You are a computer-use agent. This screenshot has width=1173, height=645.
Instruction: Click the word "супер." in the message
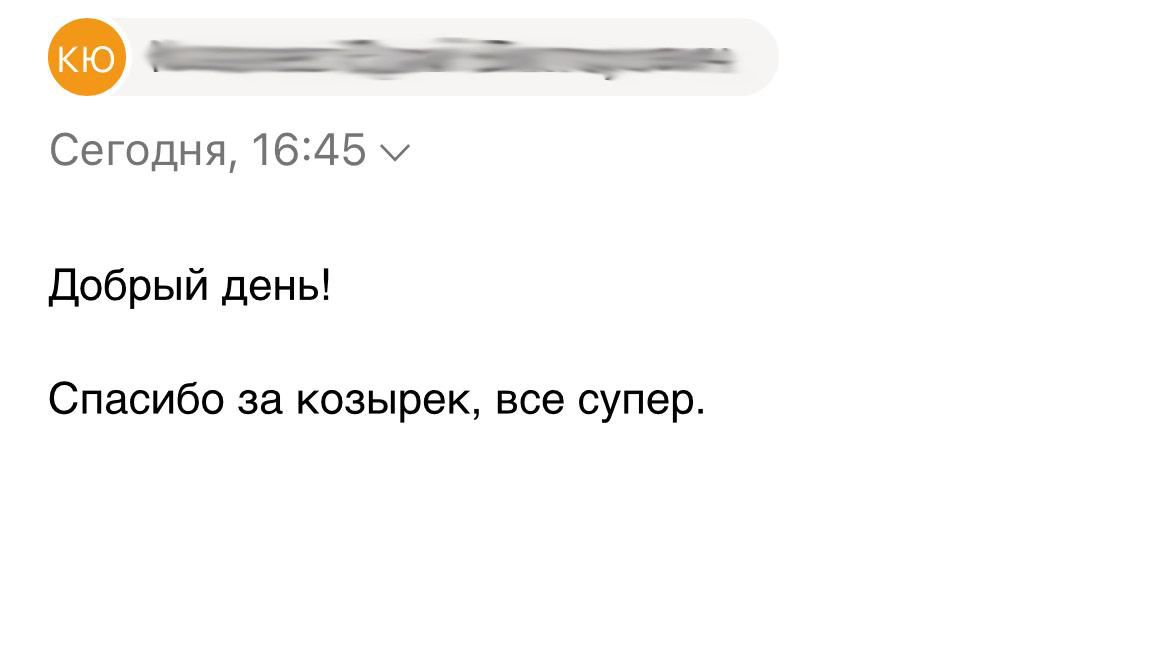(x=640, y=401)
